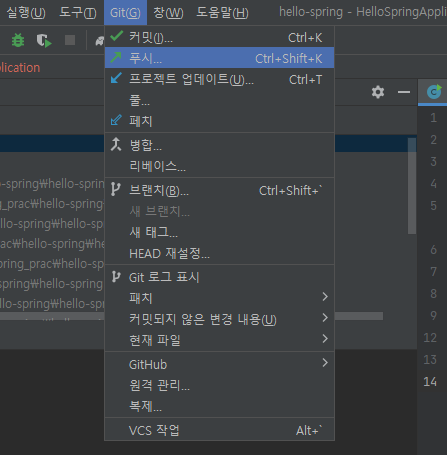Open panel settings gear icon
The image size is (447, 455).
(378, 92)
